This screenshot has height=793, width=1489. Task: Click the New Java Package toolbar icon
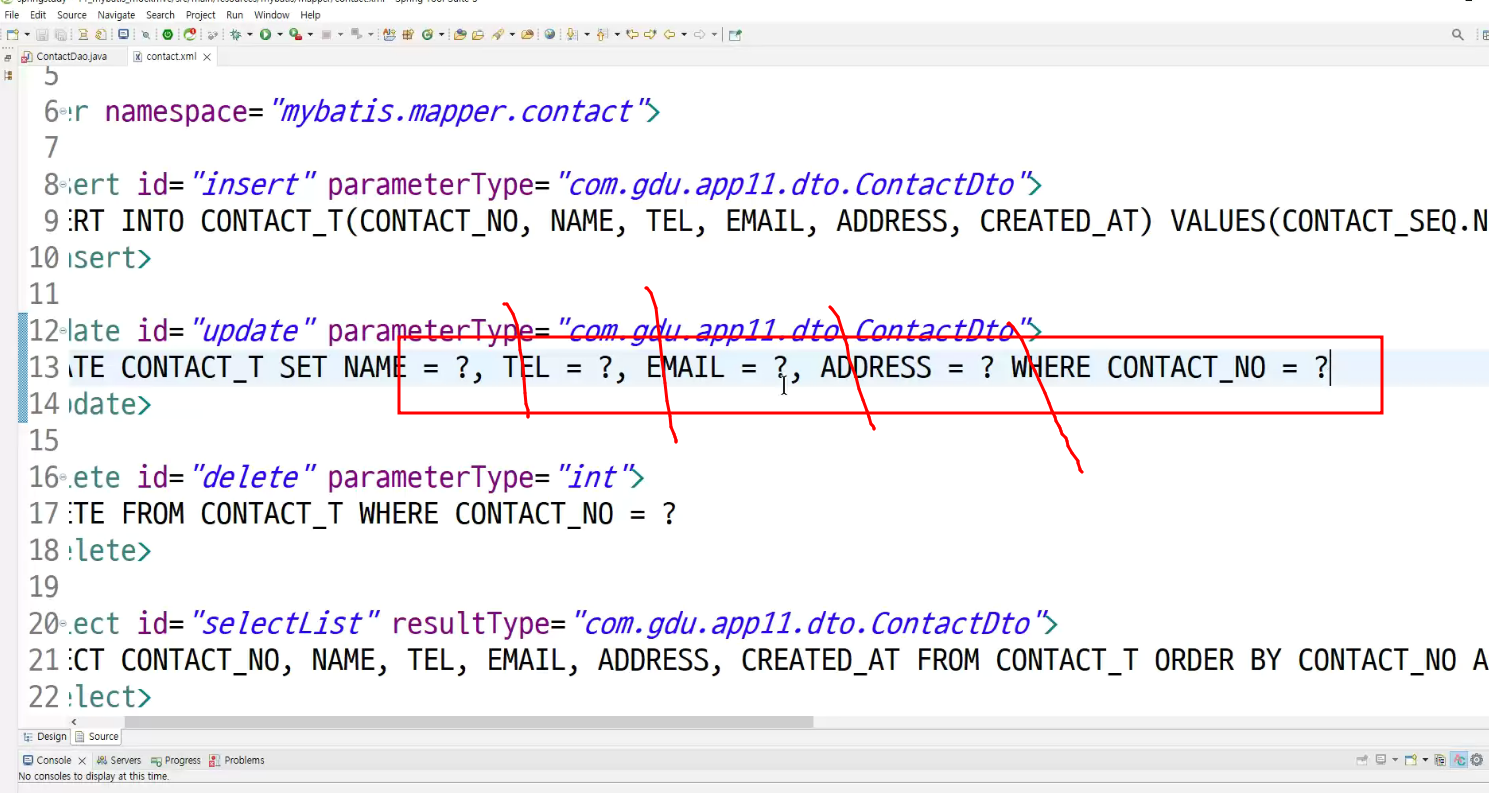tap(408, 34)
